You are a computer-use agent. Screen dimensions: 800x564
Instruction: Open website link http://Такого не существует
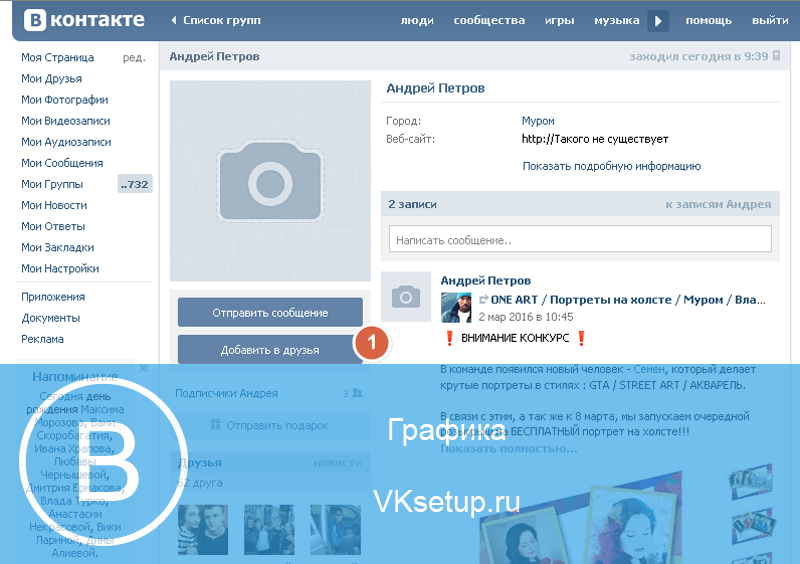click(x=595, y=139)
